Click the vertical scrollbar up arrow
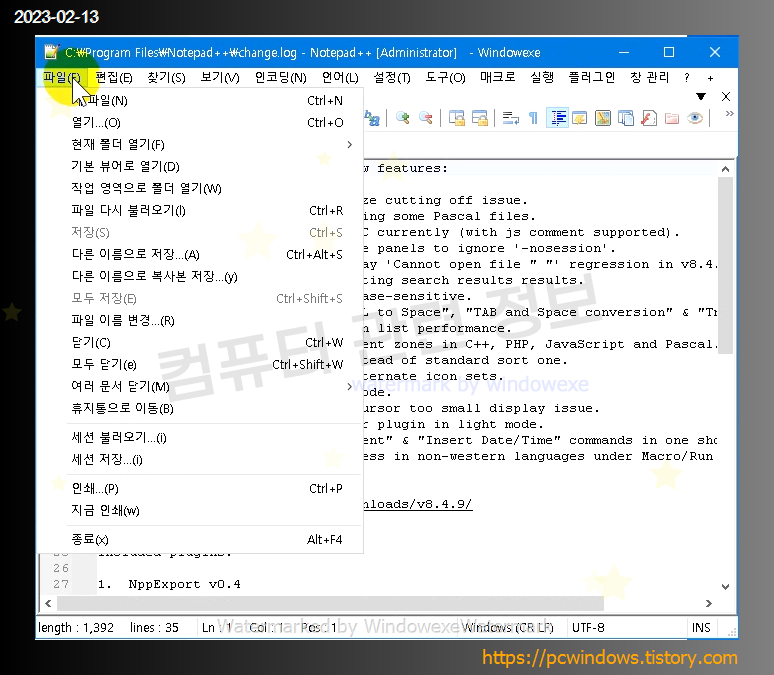Image resolution: width=774 pixels, height=675 pixels. [x=725, y=169]
